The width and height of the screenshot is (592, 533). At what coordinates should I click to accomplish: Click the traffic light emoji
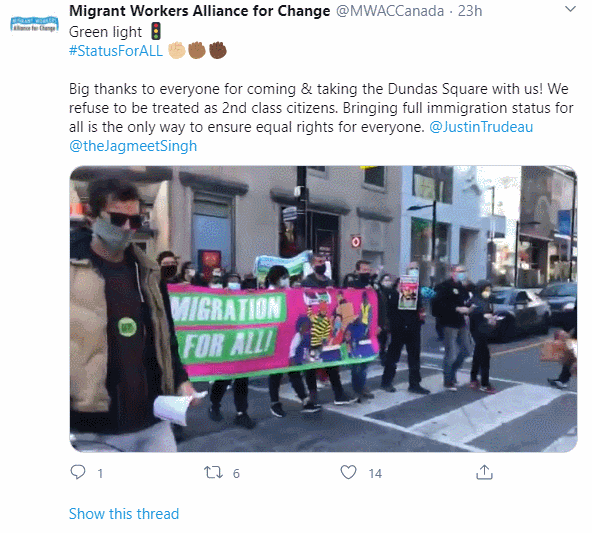pos(156,31)
